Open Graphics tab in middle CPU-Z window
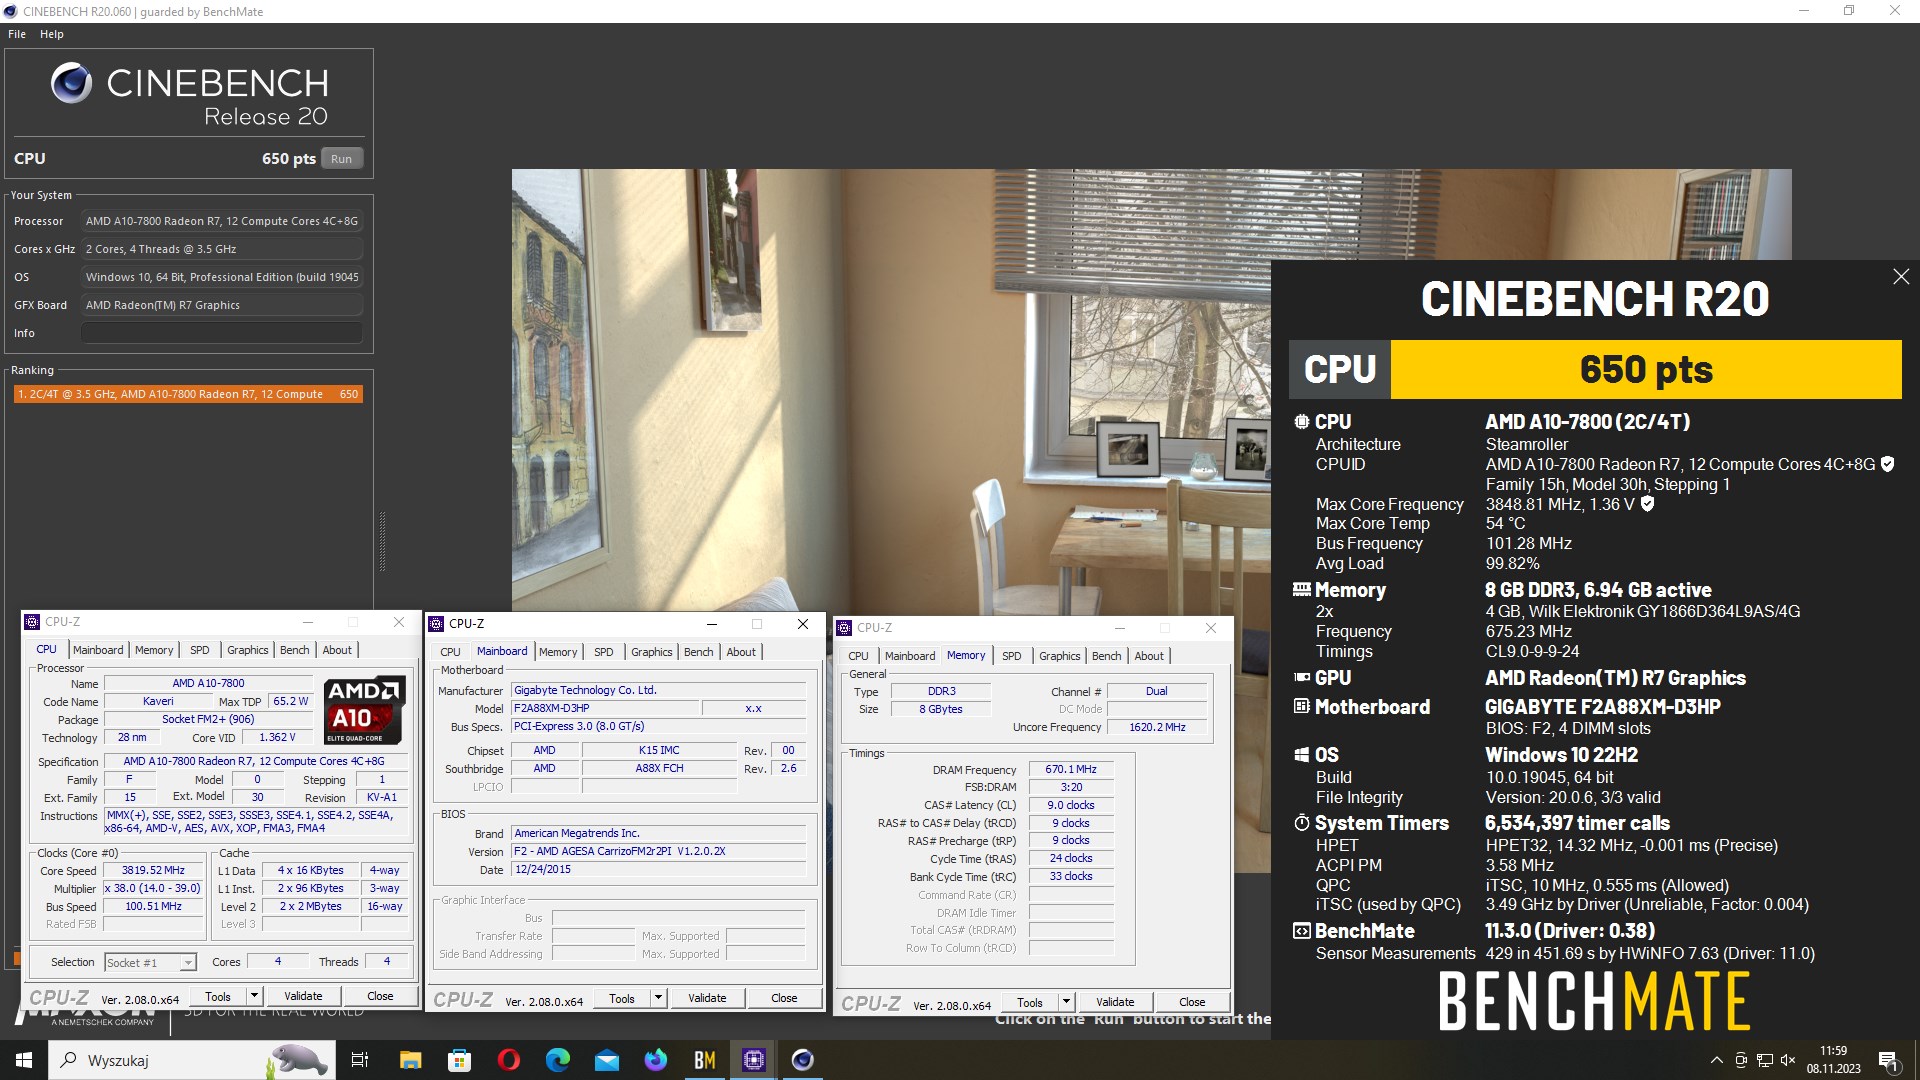The image size is (1920, 1080). tap(651, 652)
